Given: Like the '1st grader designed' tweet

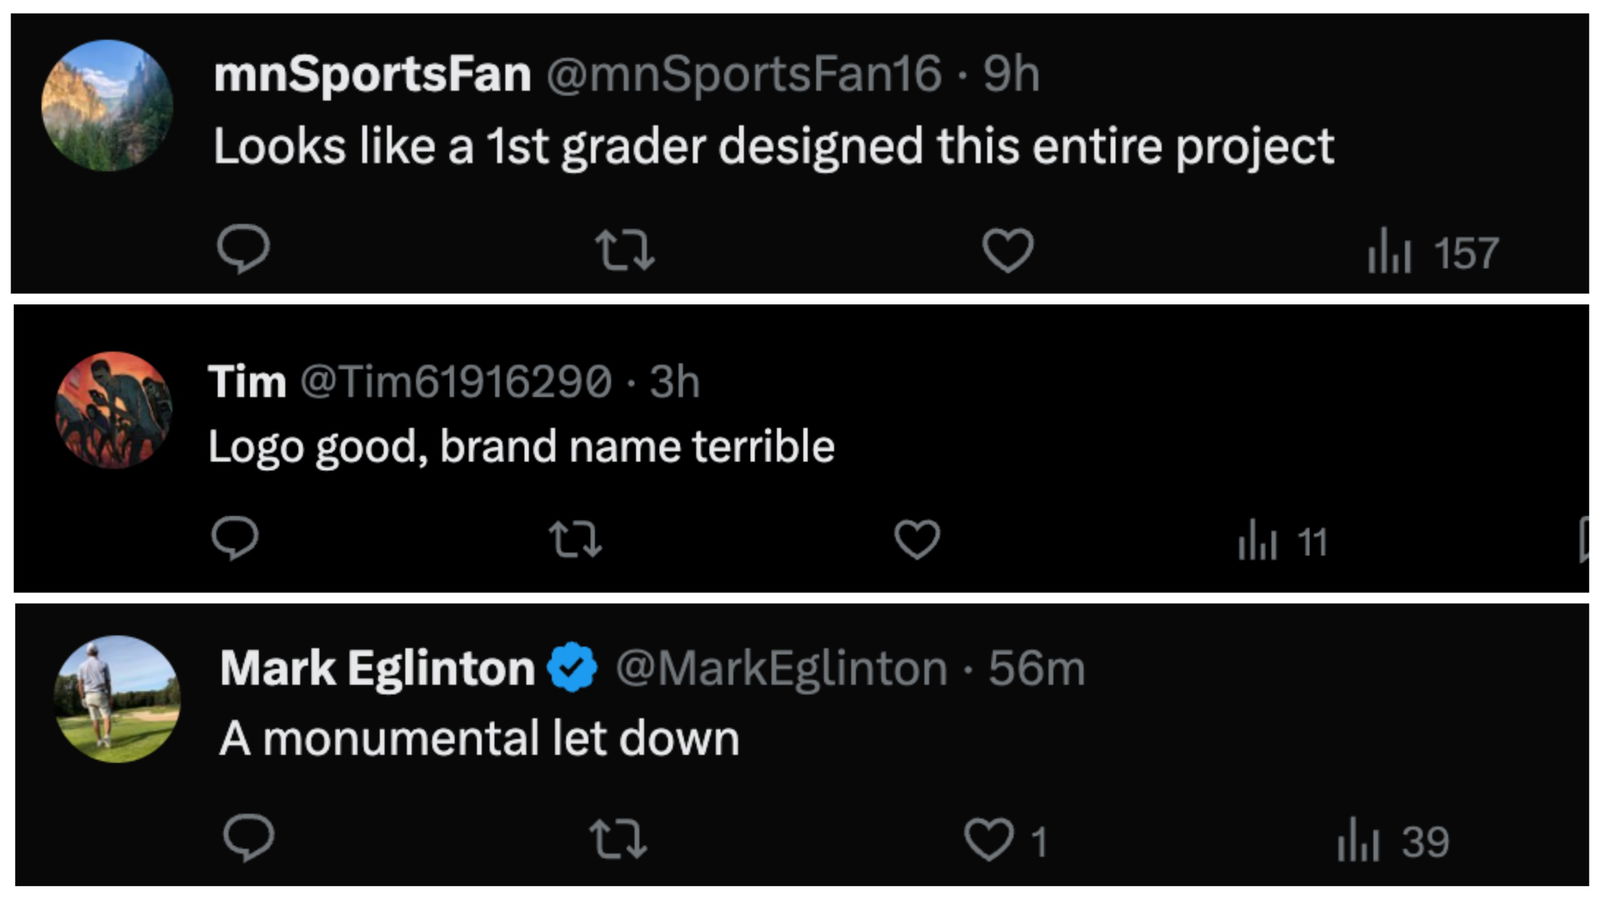Looking at the screenshot, I should tap(1007, 250).
